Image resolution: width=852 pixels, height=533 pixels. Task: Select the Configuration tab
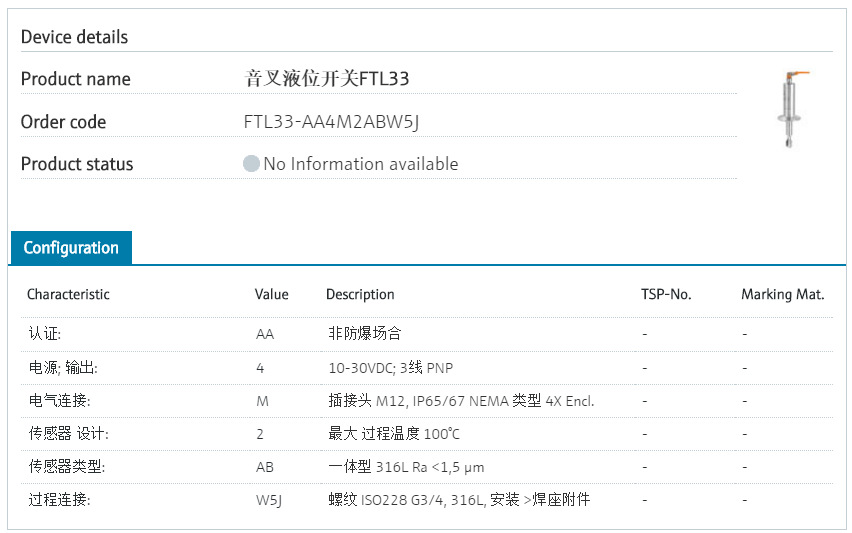(x=71, y=248)
